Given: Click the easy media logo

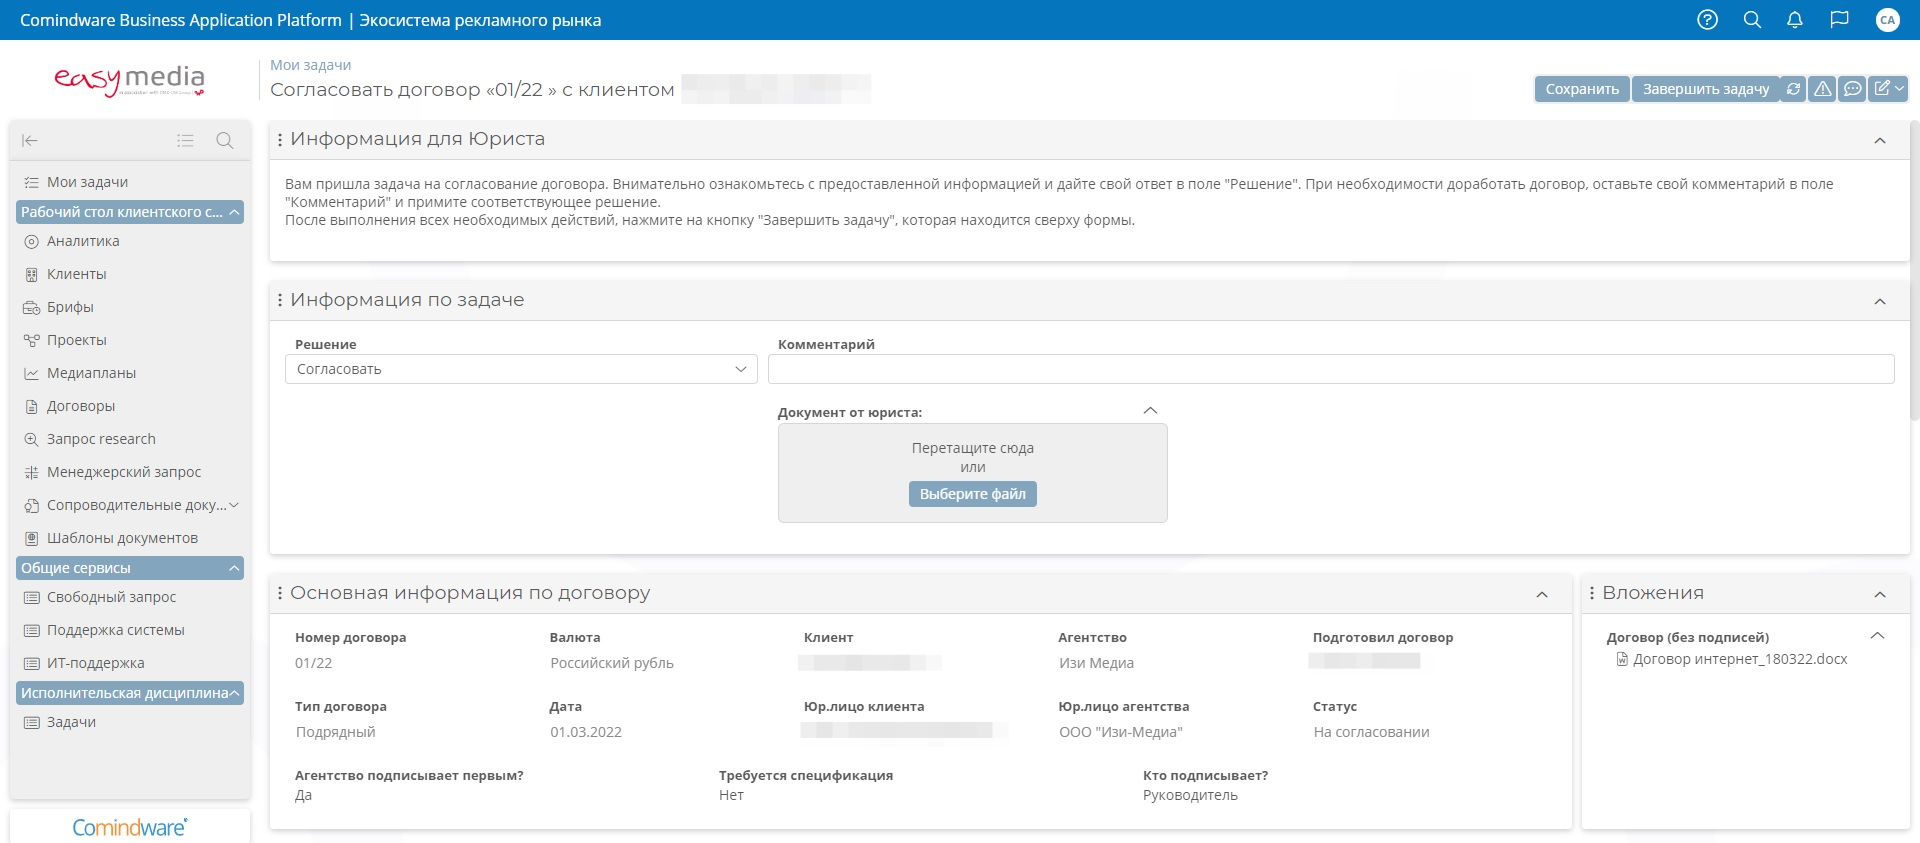Looking at the screenshot, I should point(129,80).
